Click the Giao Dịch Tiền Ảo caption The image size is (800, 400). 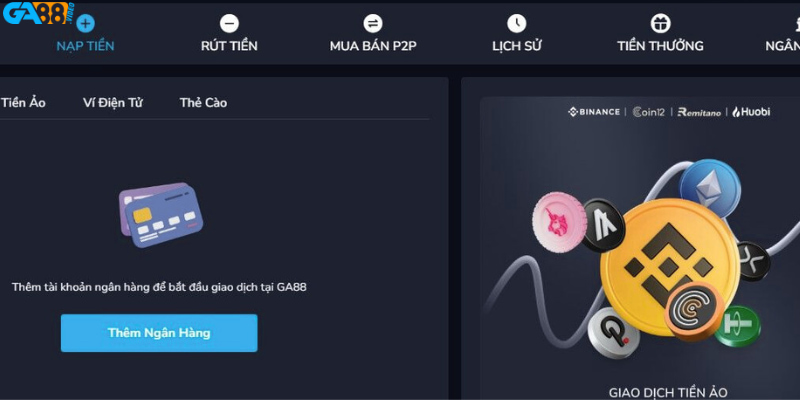click(668, 392)
